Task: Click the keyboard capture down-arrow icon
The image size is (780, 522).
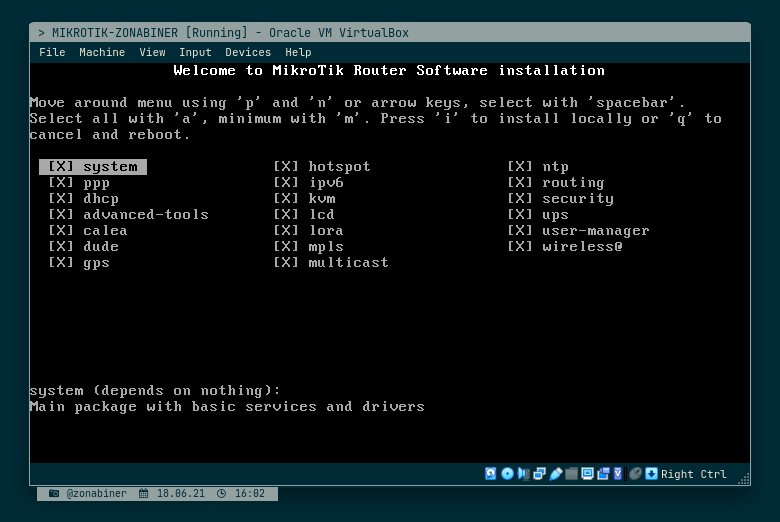Action: point(651,474)
